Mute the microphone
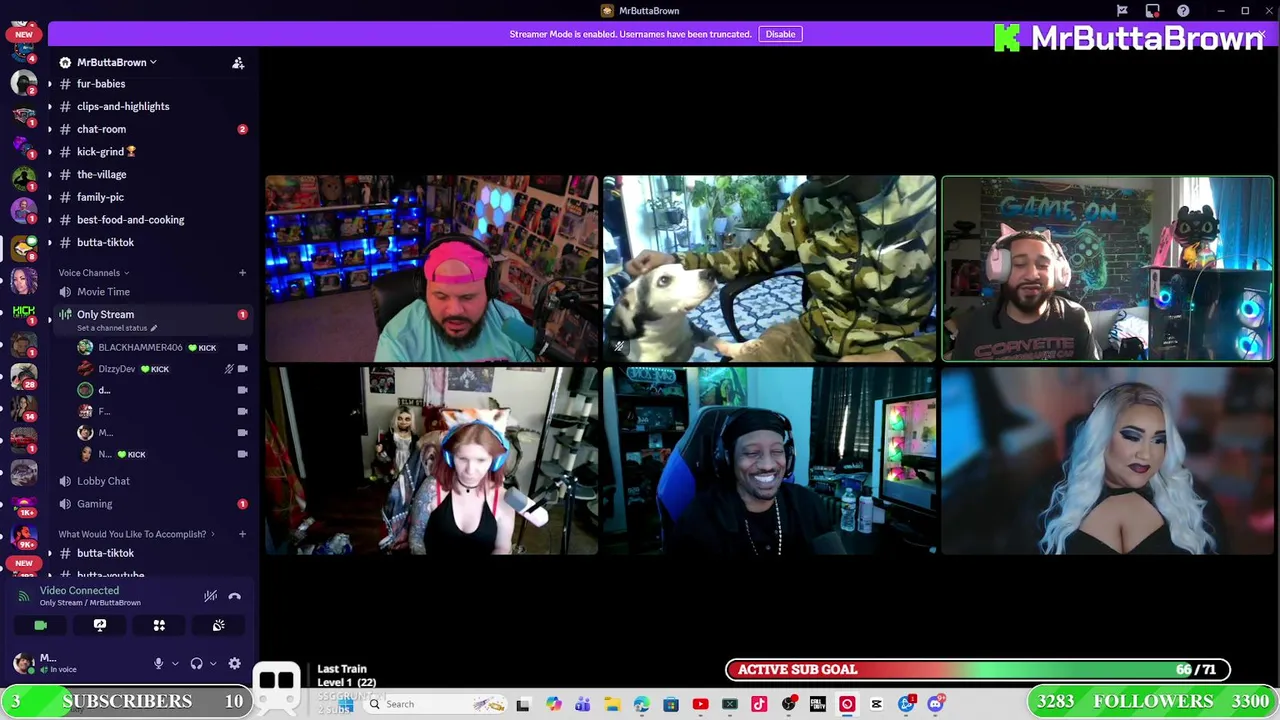 (158, 663)
